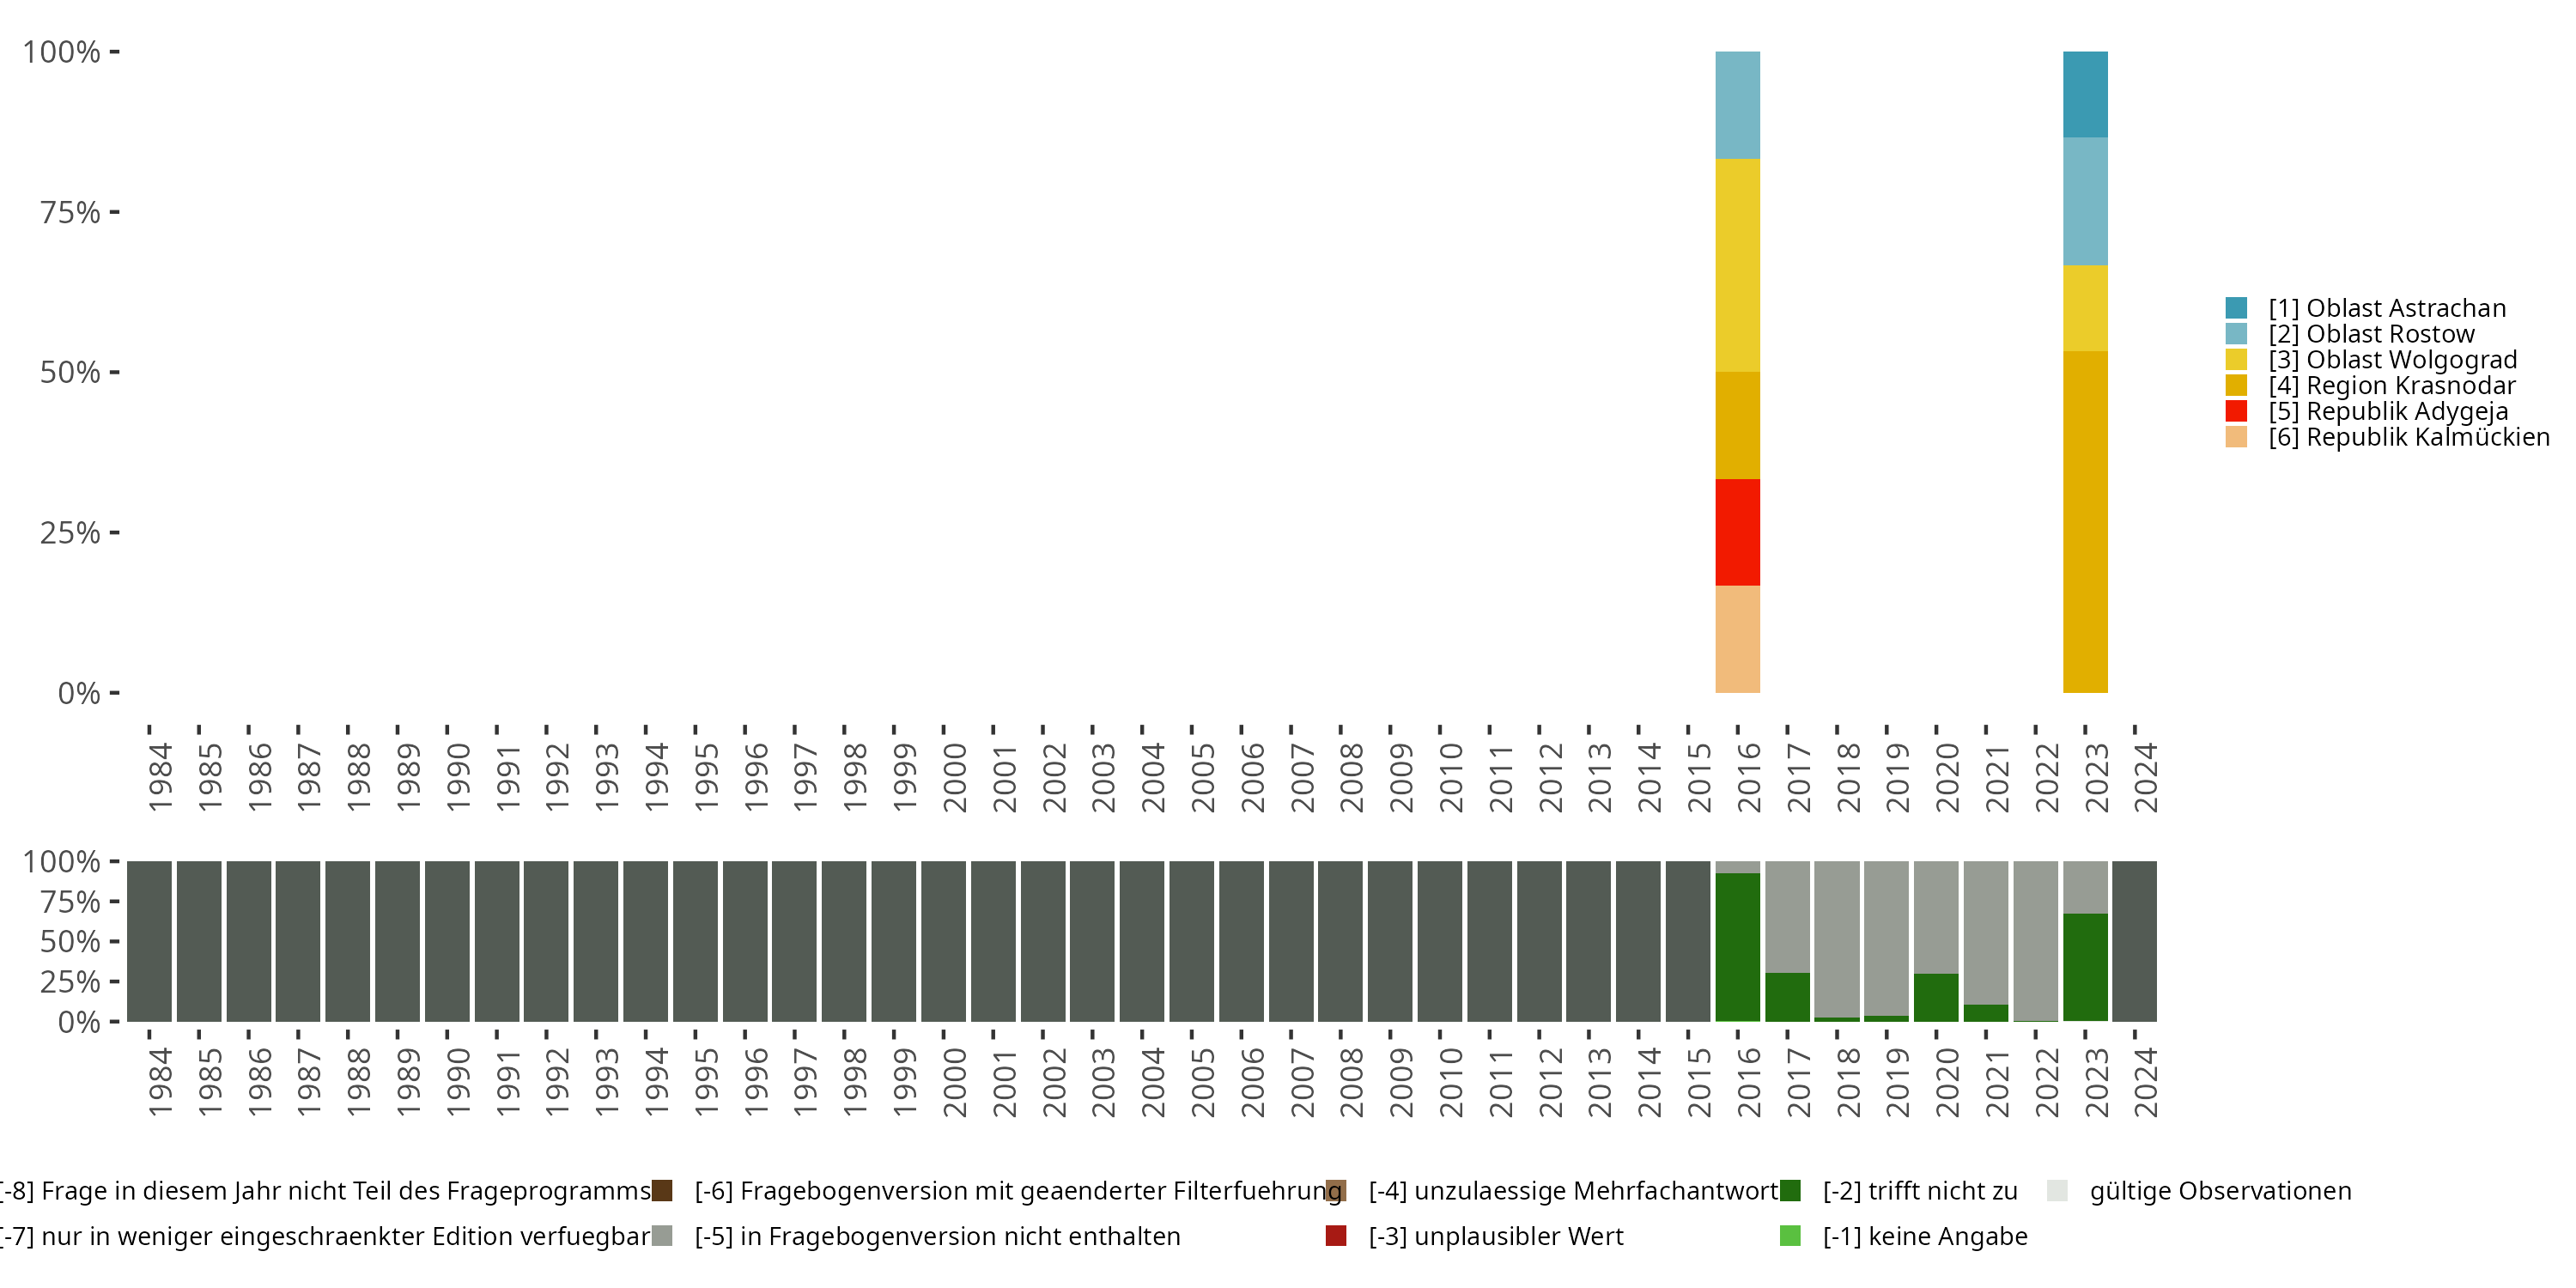Click the lower chart bar for 1984

[x=149, y=941]
